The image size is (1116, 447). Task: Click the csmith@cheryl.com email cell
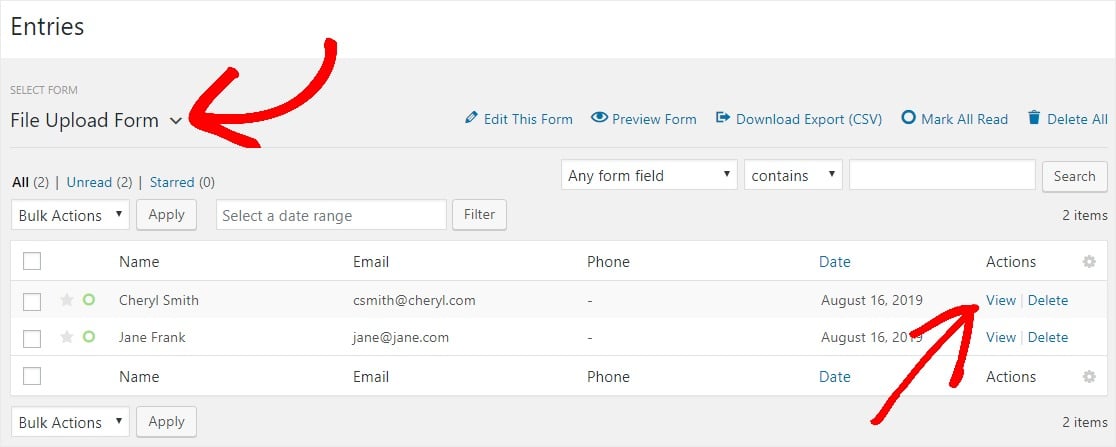pos(414,300)
